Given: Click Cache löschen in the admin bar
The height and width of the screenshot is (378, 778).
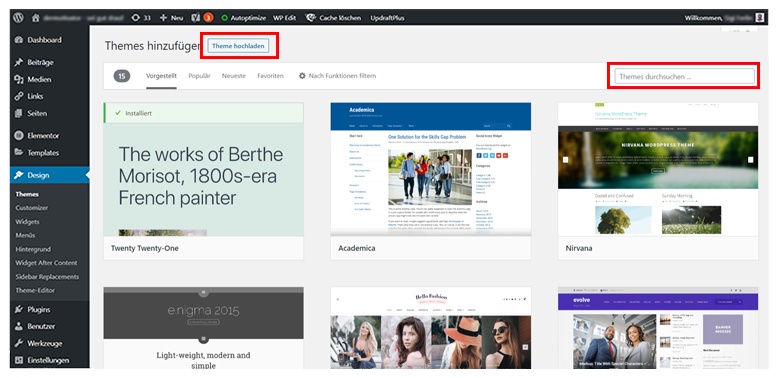Looking at the screenshot, I should (x=334, y=17).
